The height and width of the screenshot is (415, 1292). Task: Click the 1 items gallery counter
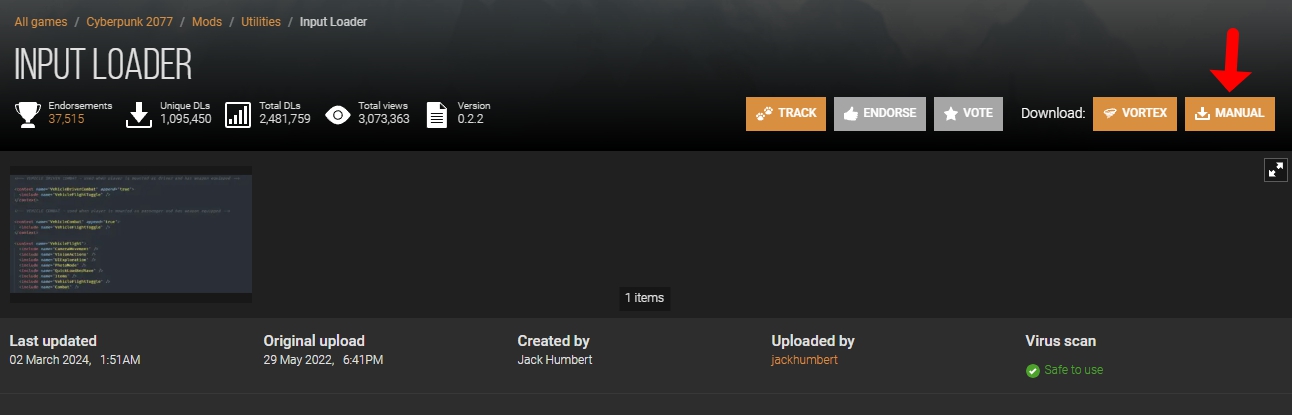click(644, 298)
